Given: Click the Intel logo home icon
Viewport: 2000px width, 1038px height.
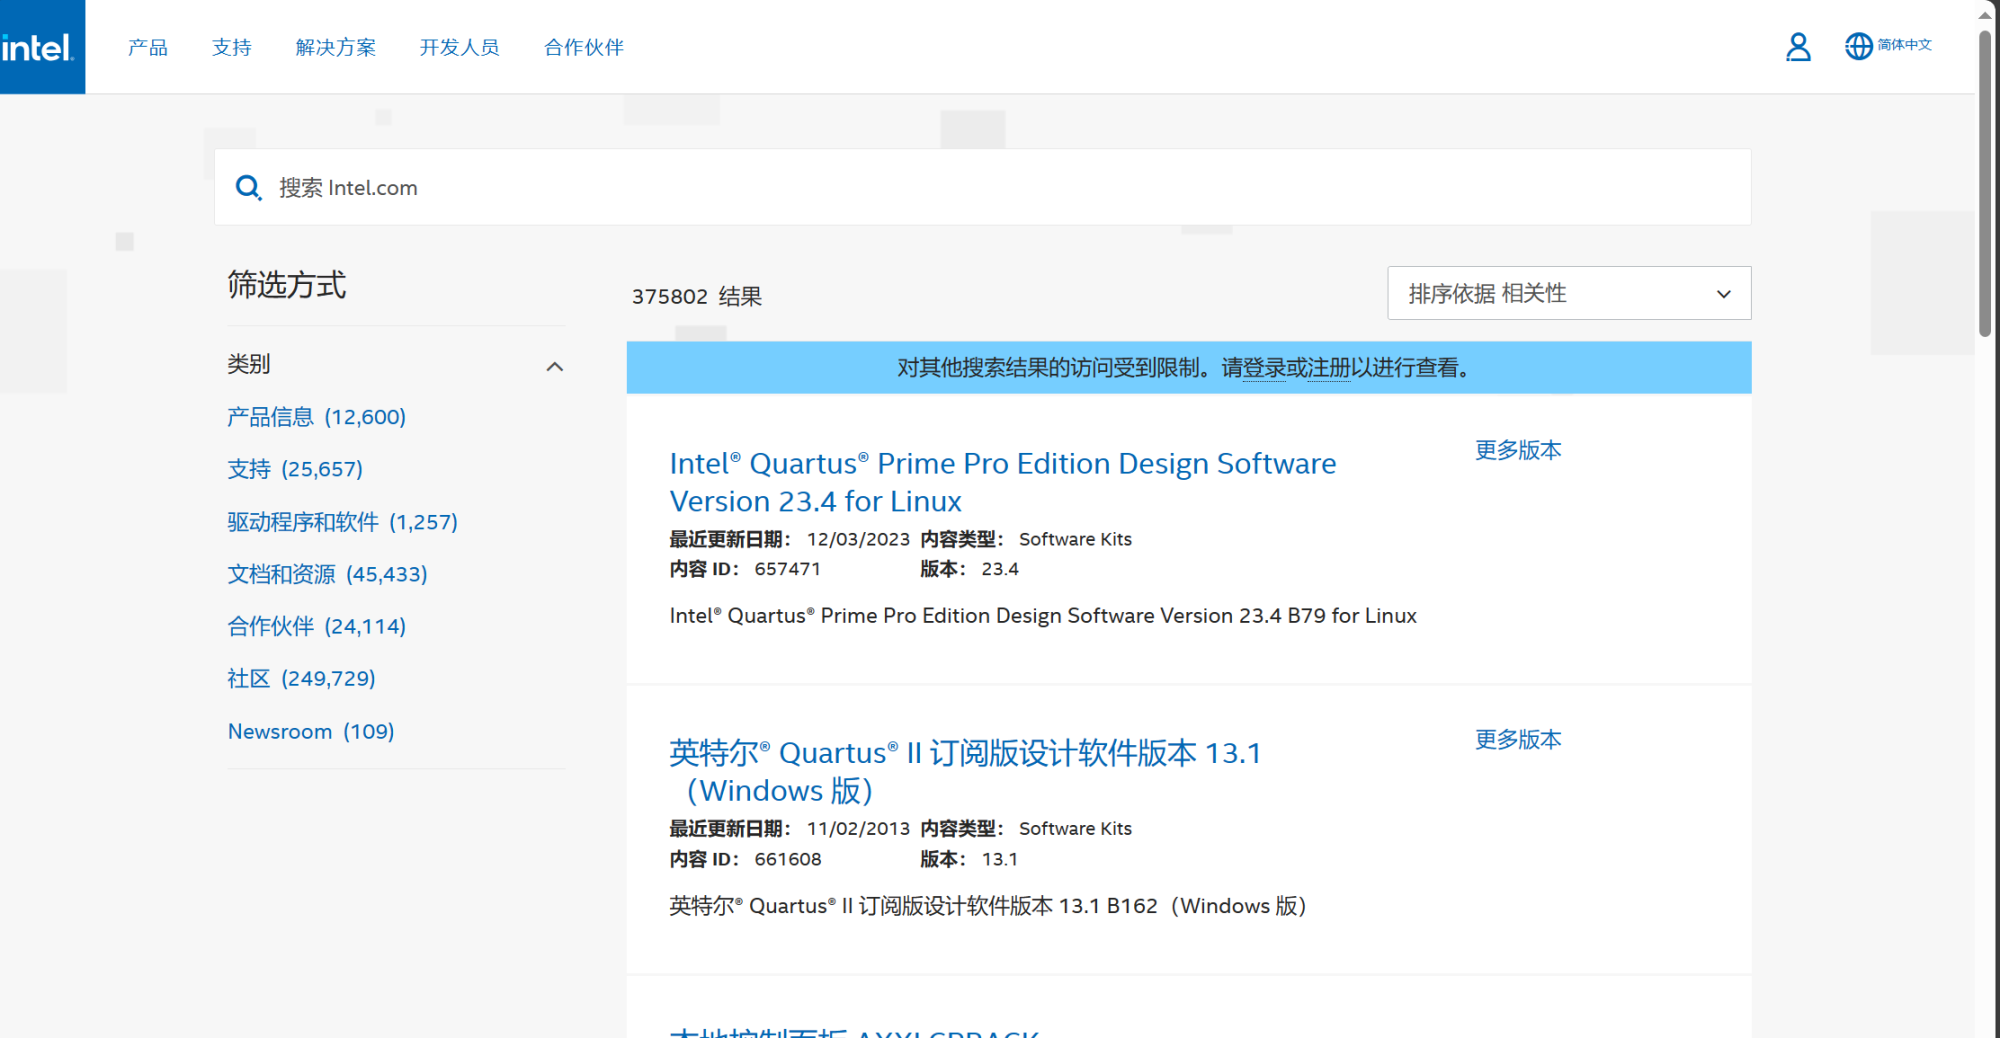Looking at the screenshot, I should coord(40,47).
